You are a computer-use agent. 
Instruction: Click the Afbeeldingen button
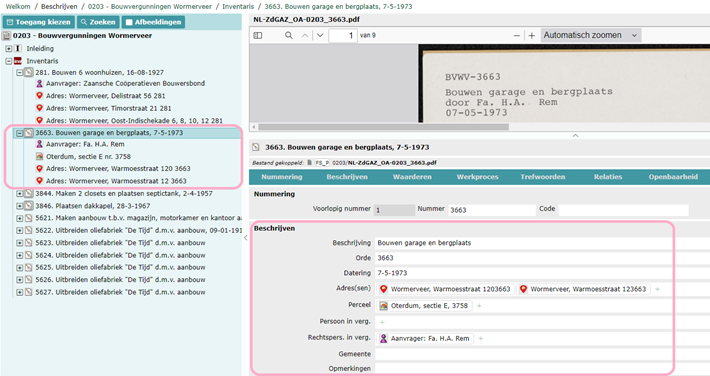click(153, 22)
